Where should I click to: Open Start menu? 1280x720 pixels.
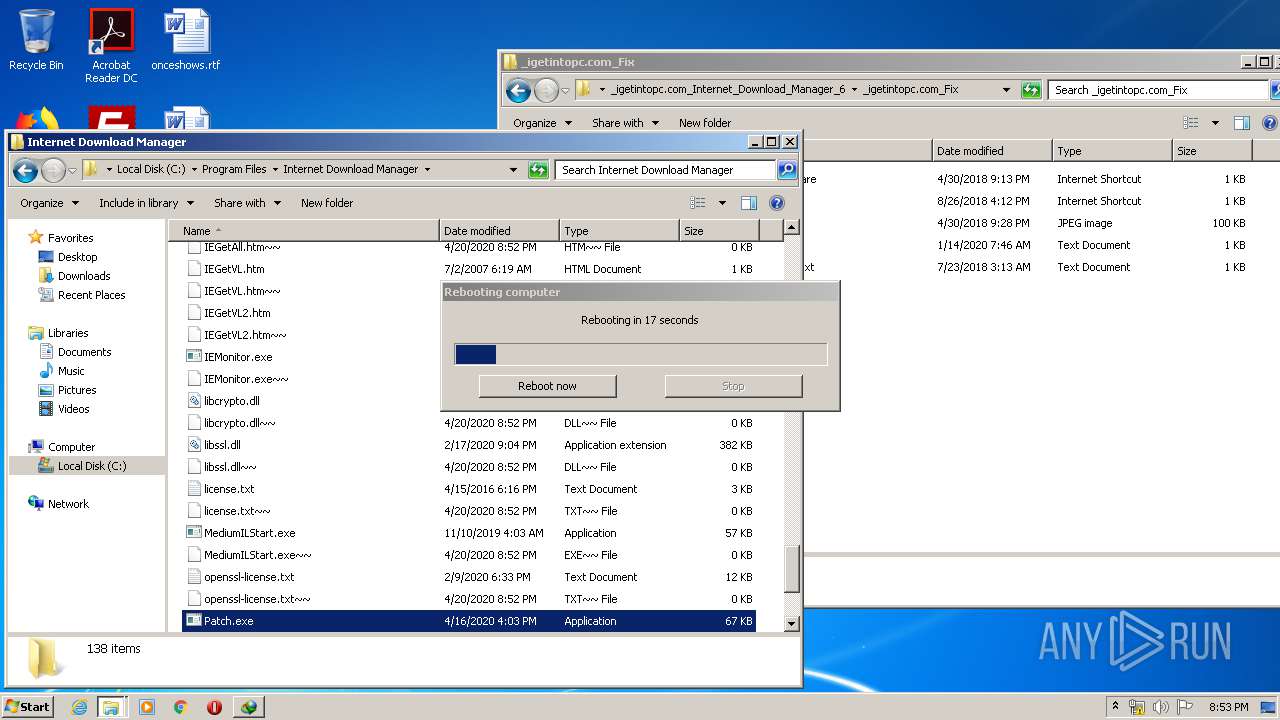pos(28,707)
